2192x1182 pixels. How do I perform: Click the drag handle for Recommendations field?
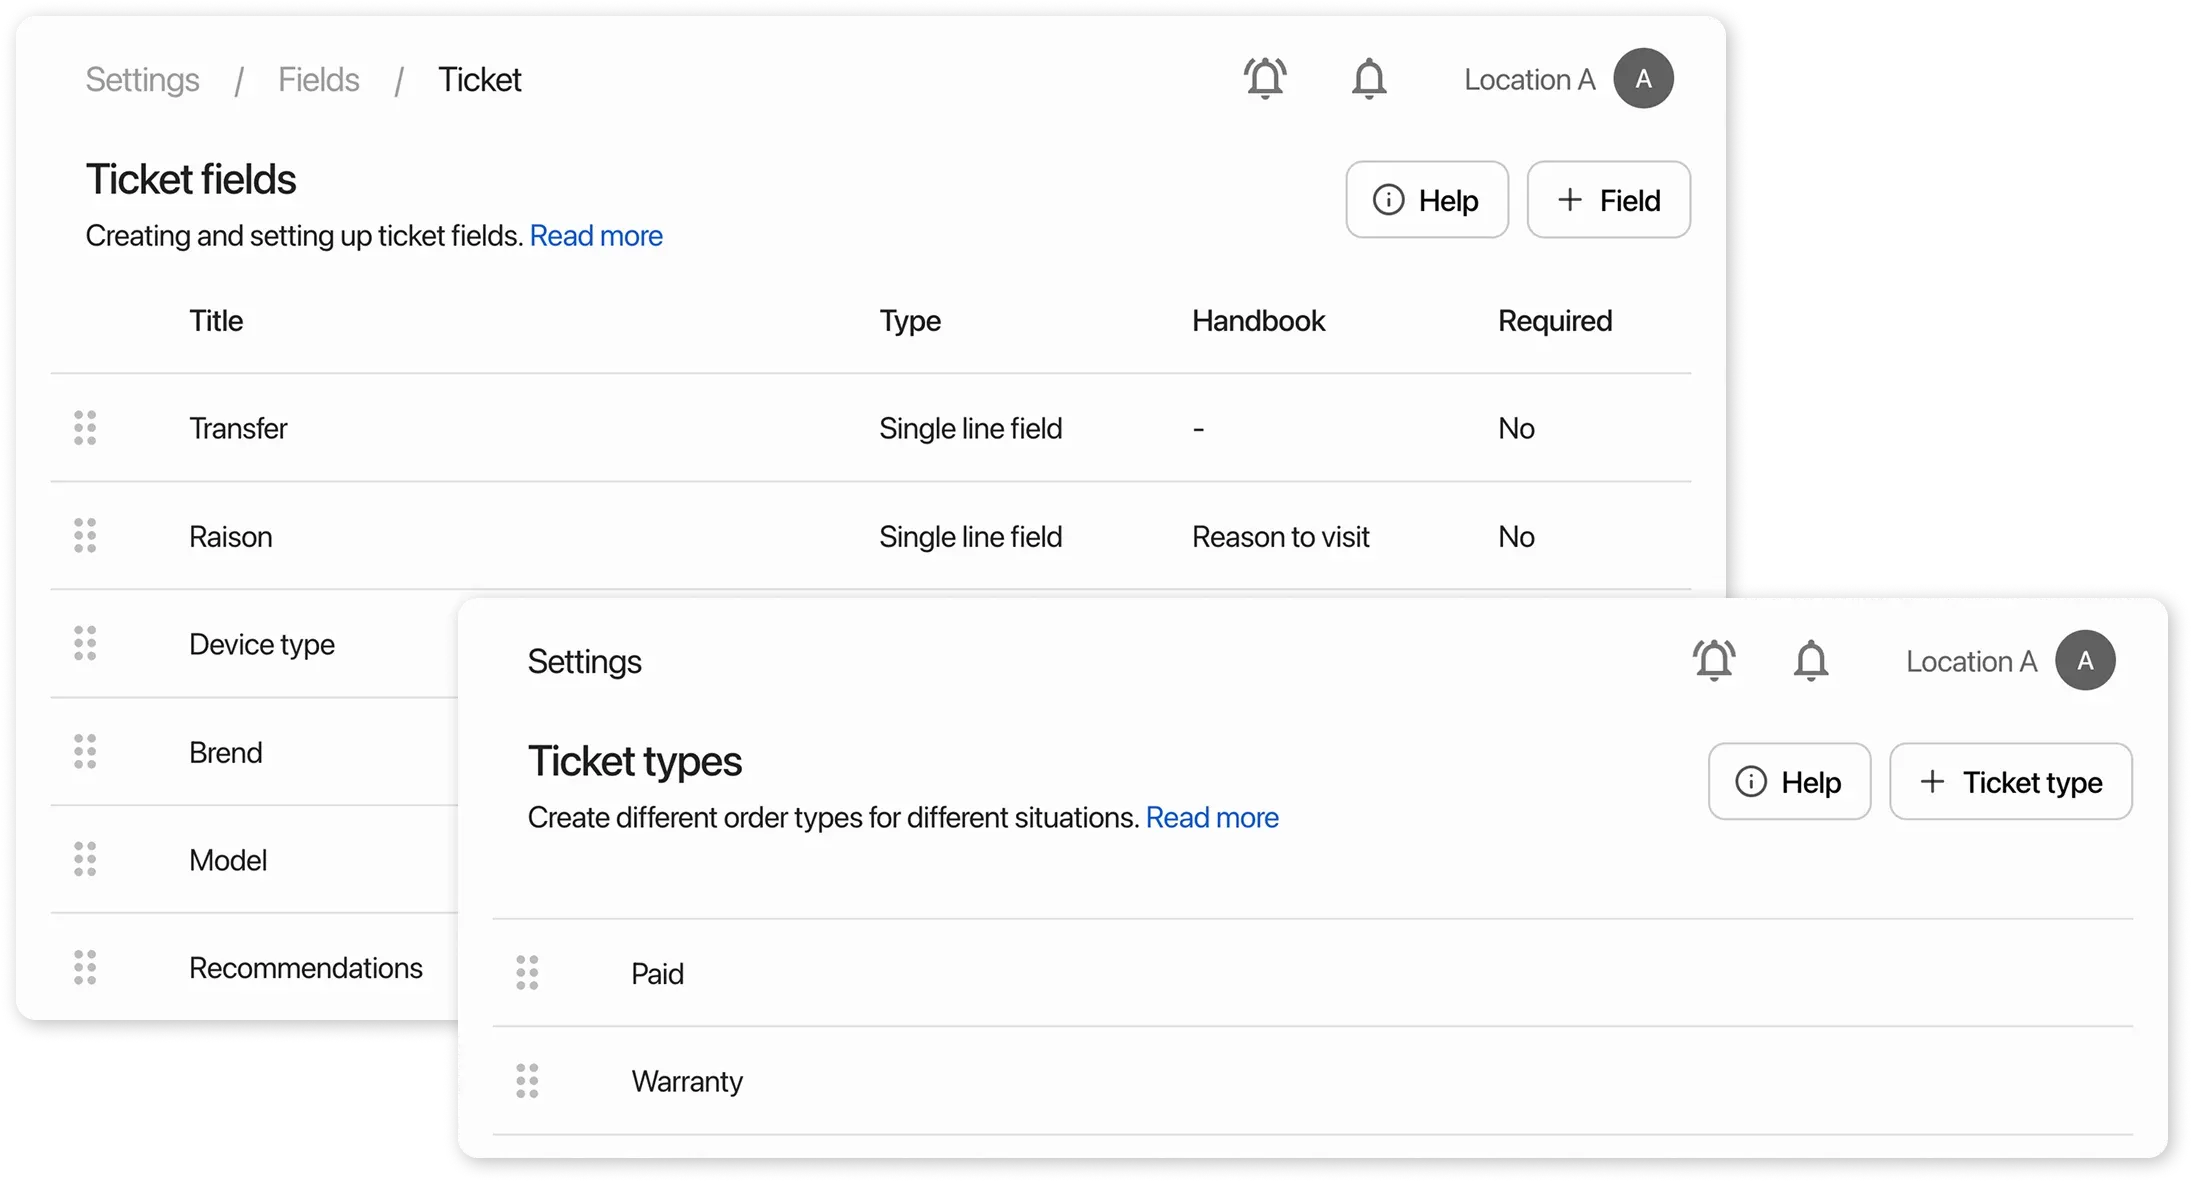[x=84, y=967]
